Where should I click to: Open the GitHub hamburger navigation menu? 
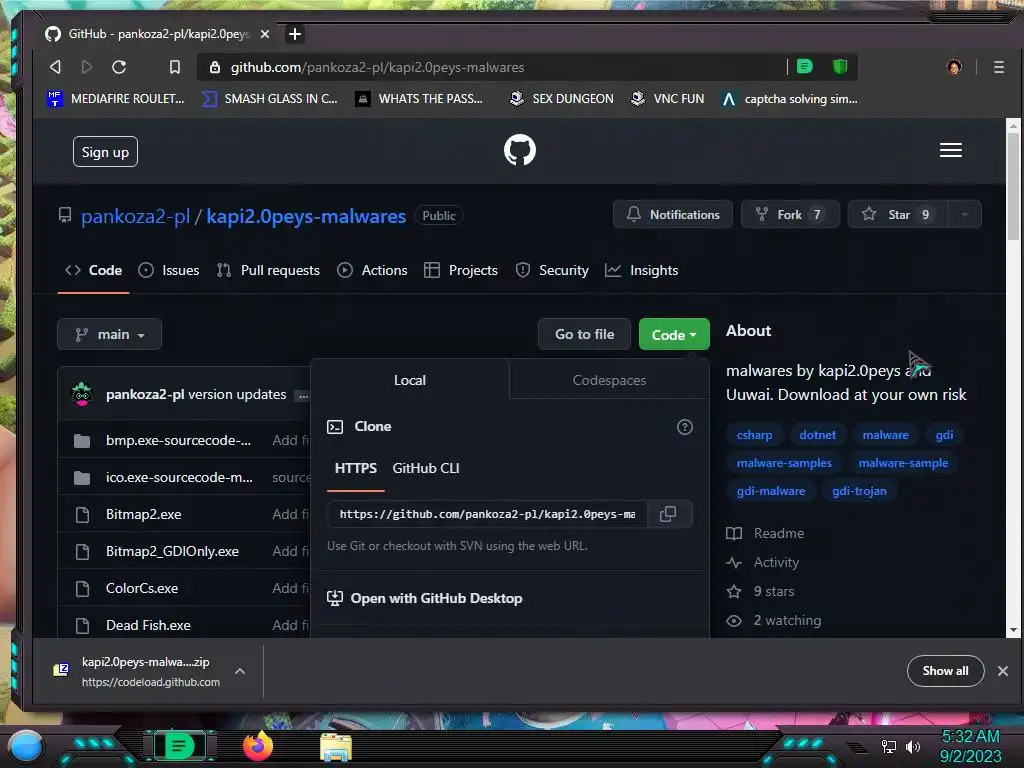[950, 150]
